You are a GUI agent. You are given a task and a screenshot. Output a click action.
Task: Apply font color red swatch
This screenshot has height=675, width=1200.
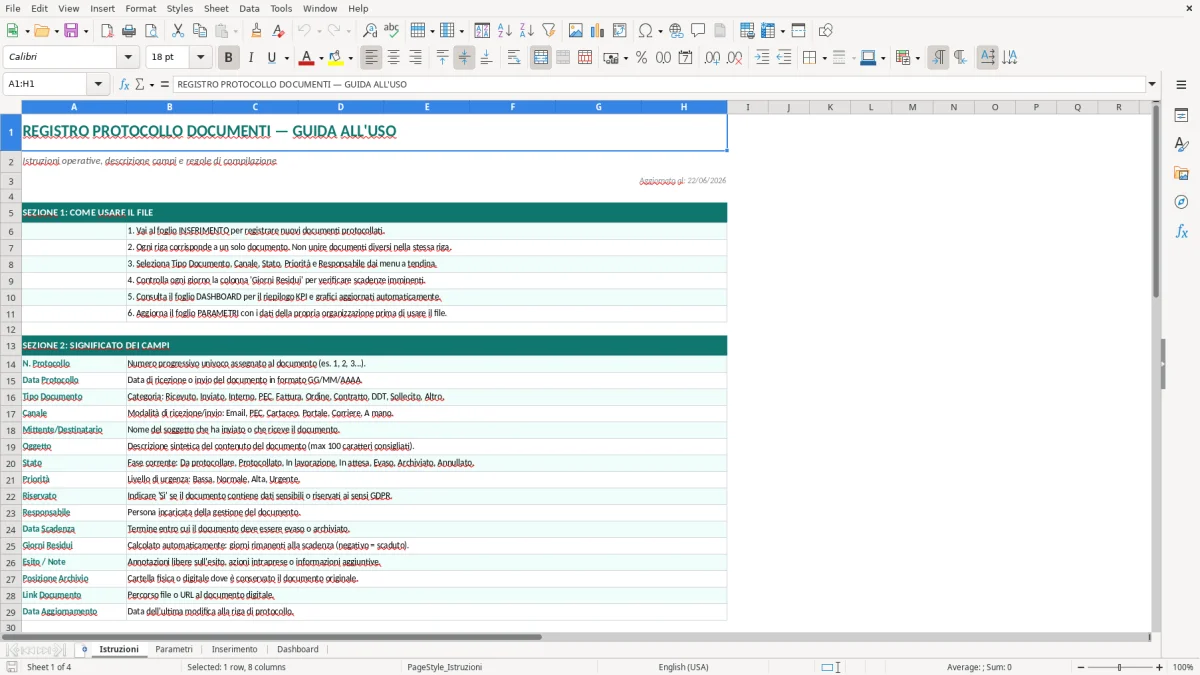tap(307, 58)
